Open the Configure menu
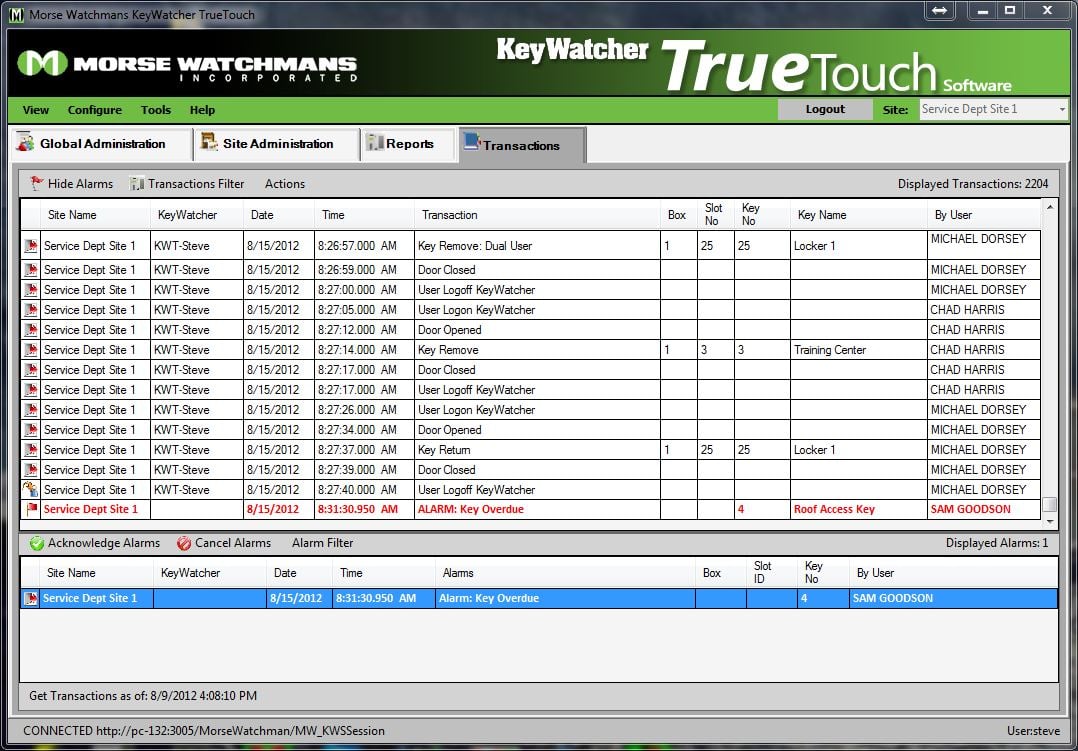1078x751 pixels. (x=95, y=110)
